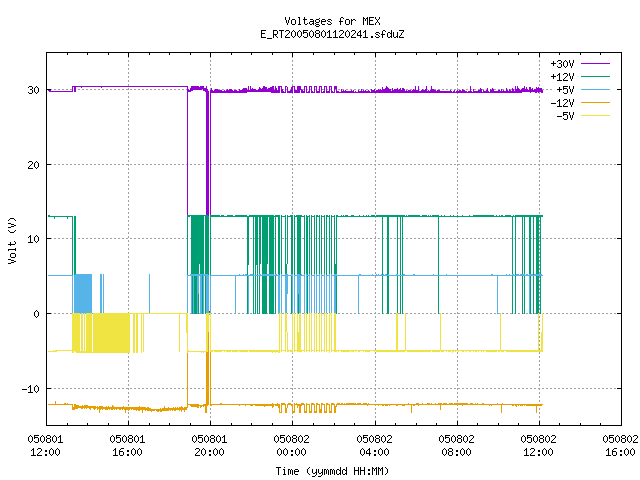
Task: Click the +12V legend label
Action: click(562, 77)
